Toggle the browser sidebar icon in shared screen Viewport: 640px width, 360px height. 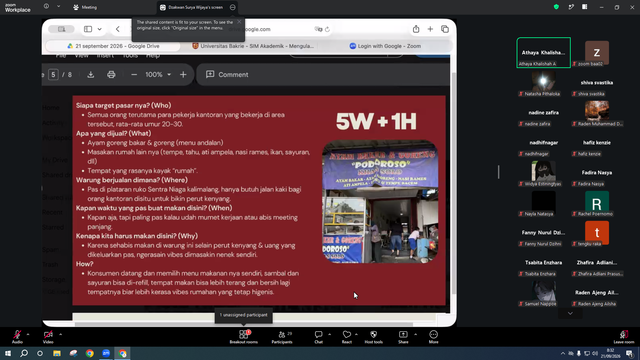tap(88, 29)
